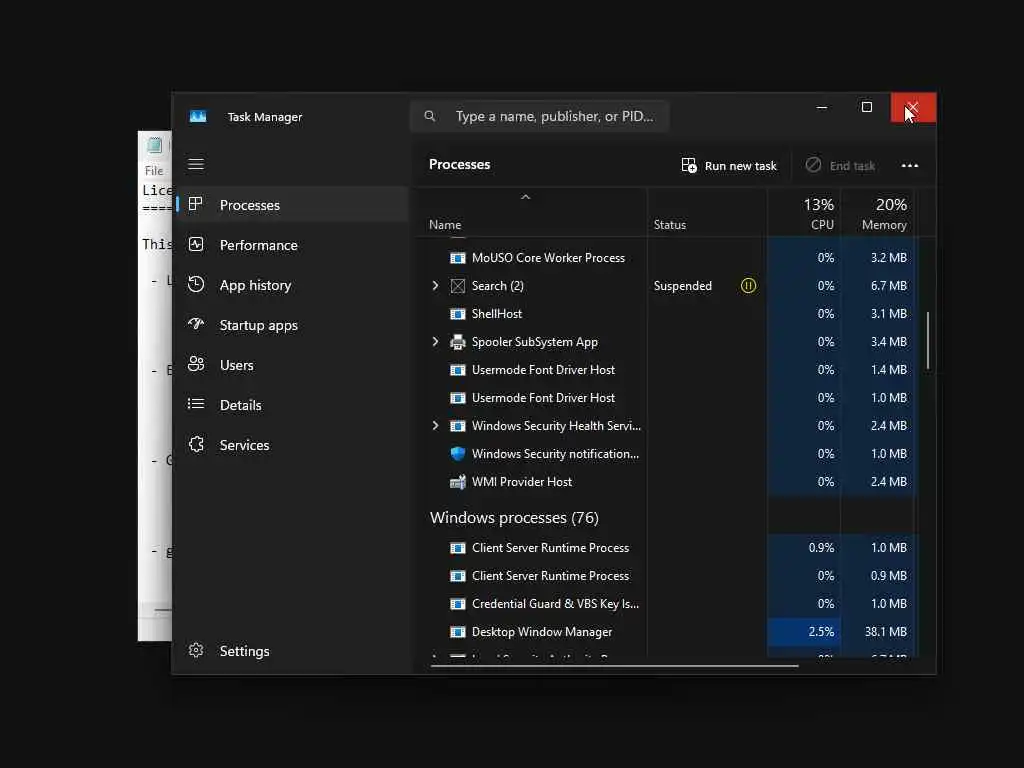Select the first Client Server Runtime Process
The height and width of the screenshot is (768, 1024).
(666, 548)
